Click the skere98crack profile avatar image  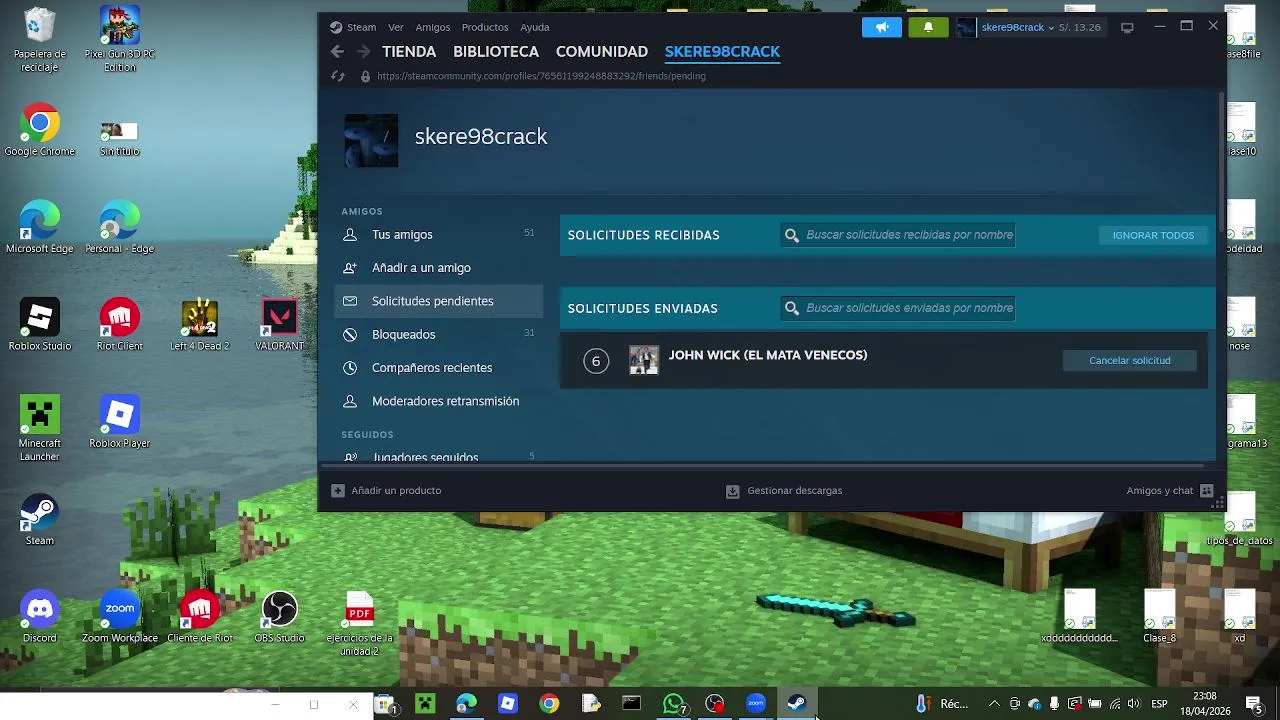point(371,140)
